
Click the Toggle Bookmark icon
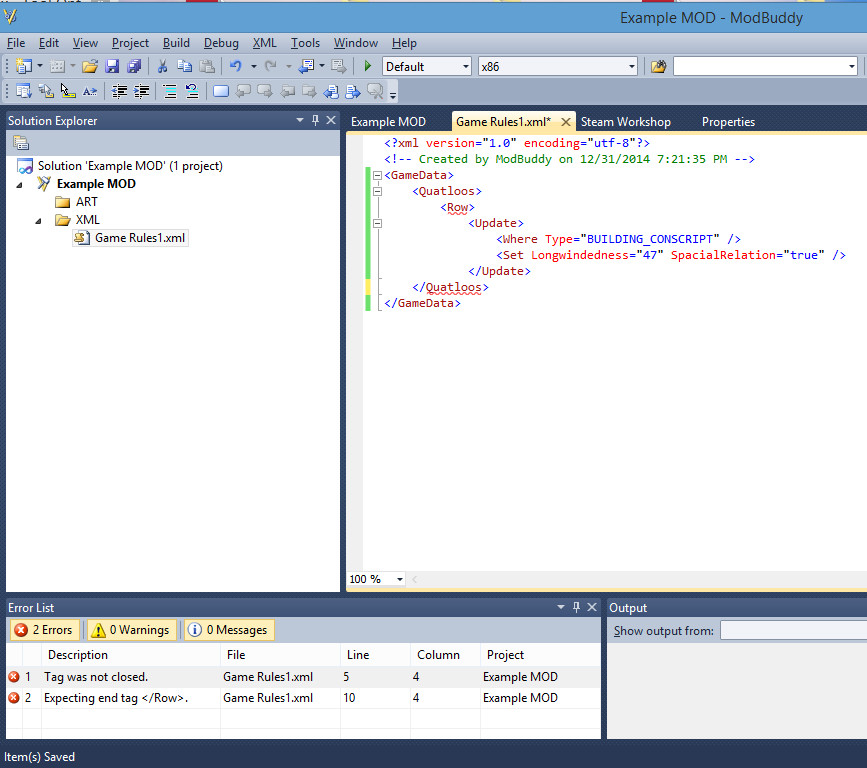click(221, 91)
